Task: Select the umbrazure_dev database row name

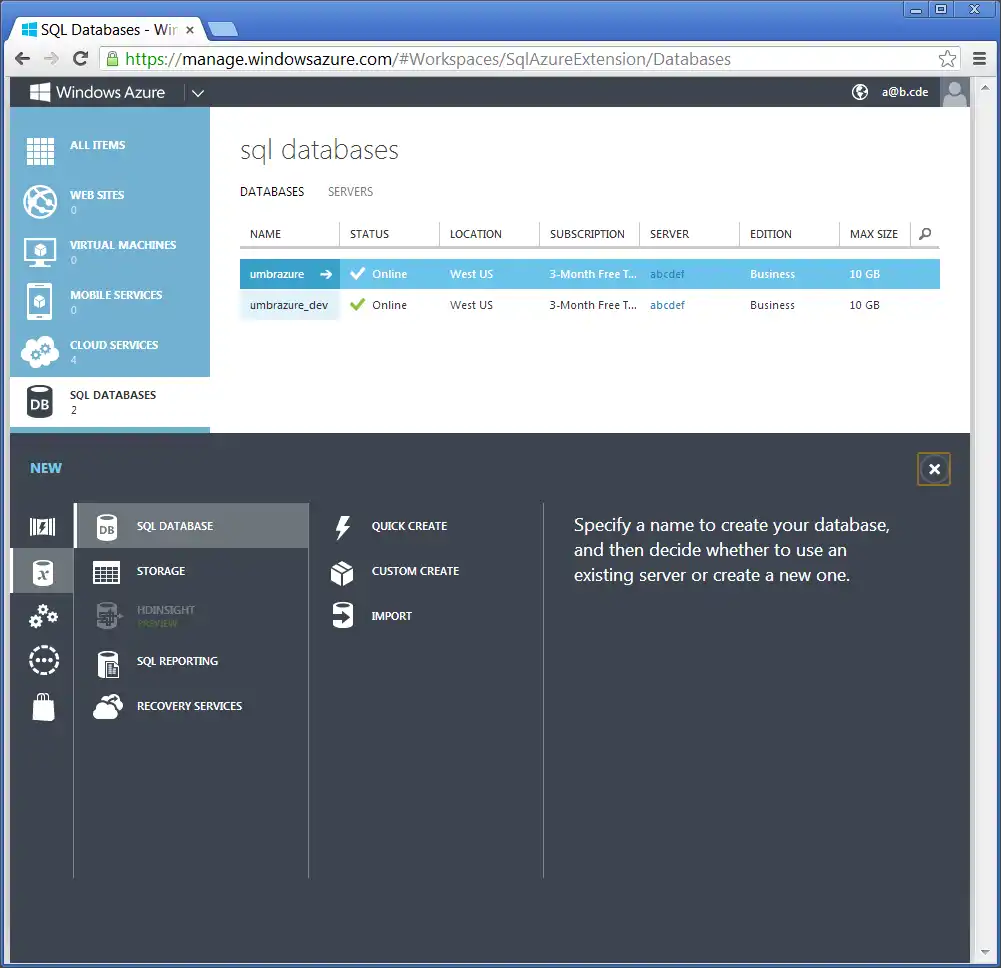Action: coord(289,305)
